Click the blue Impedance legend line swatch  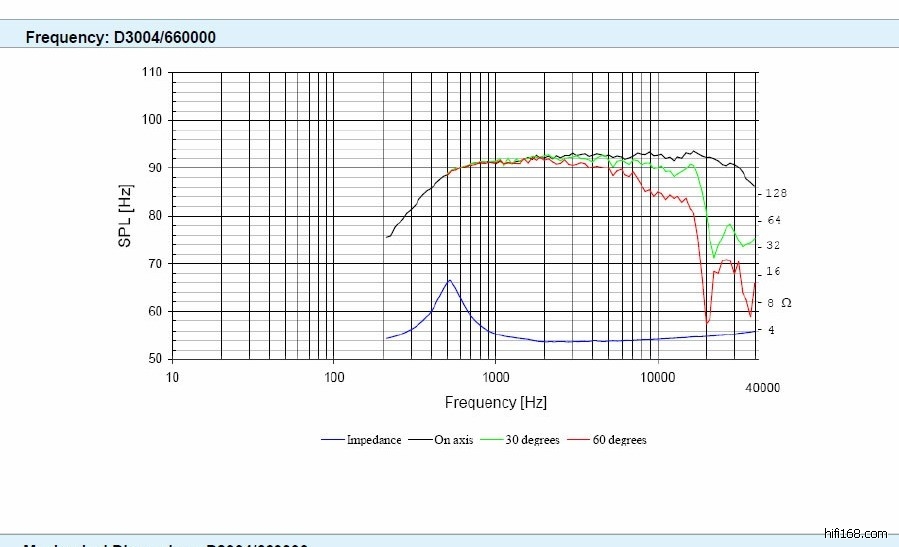tap(333, 440)
